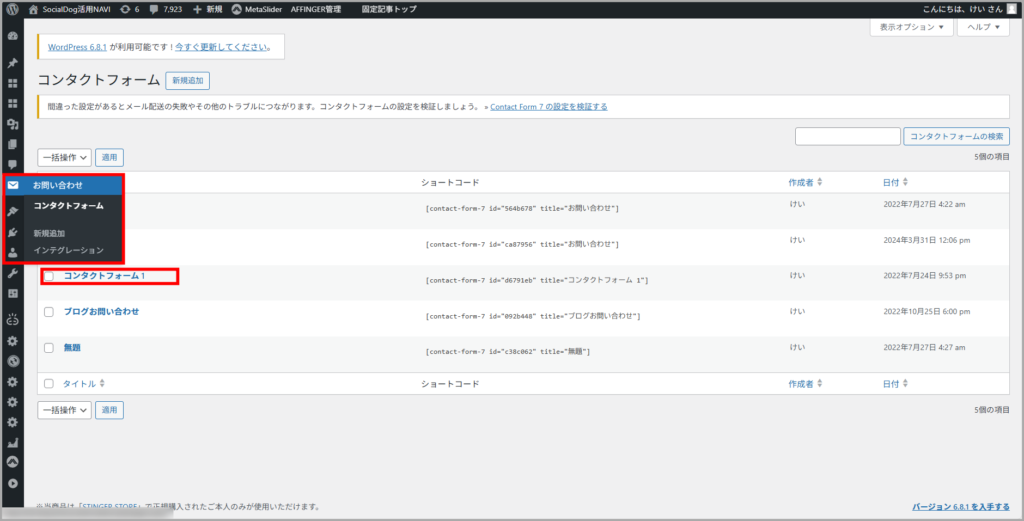
Task: Select コンタクトフォーム in the sidebar submenu
Action: click(x=69, y=206)
